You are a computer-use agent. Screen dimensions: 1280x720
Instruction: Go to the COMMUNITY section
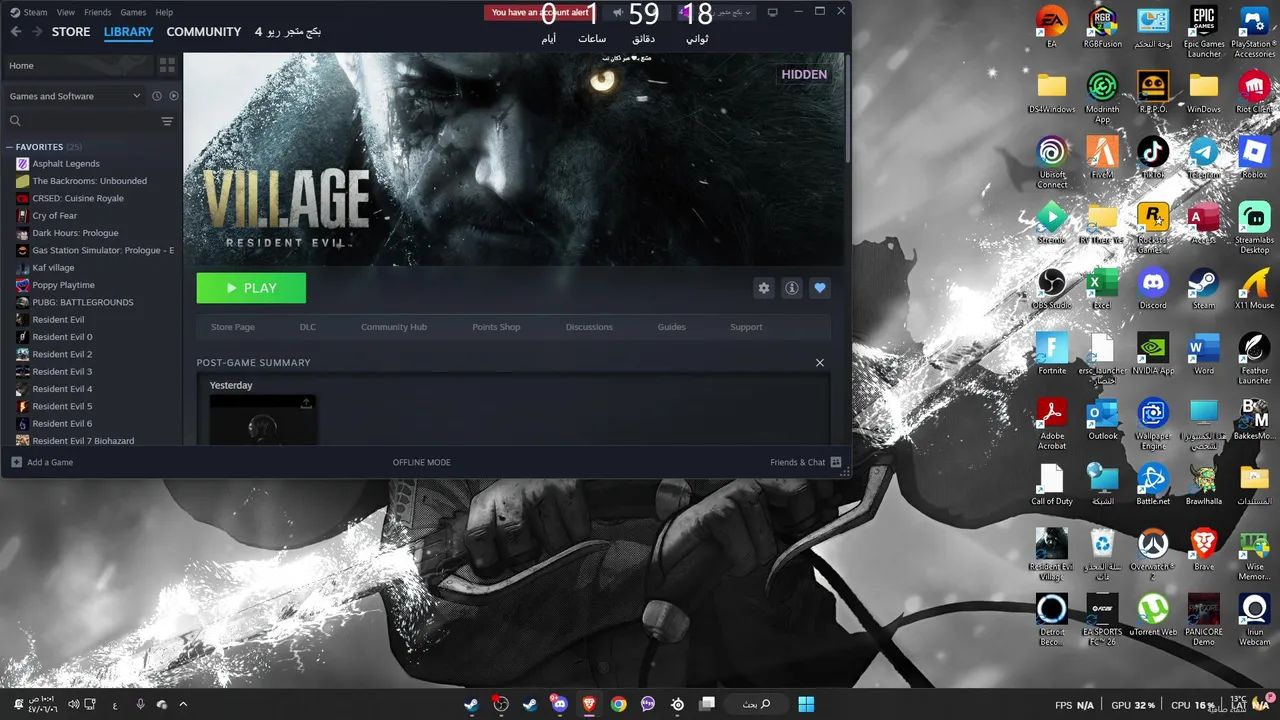[204, 32]
